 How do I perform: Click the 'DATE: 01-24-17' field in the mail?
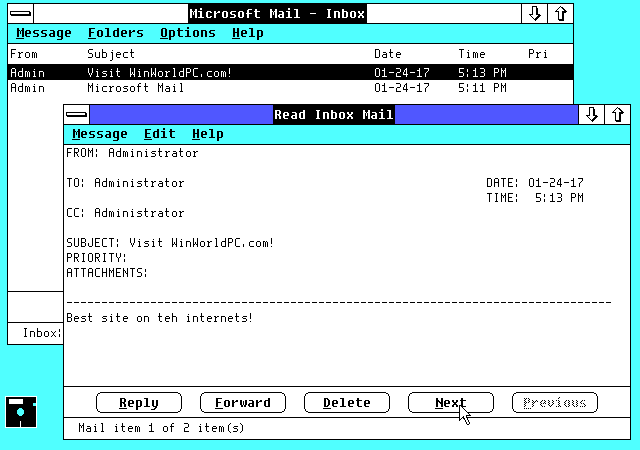tap(535, 183)
